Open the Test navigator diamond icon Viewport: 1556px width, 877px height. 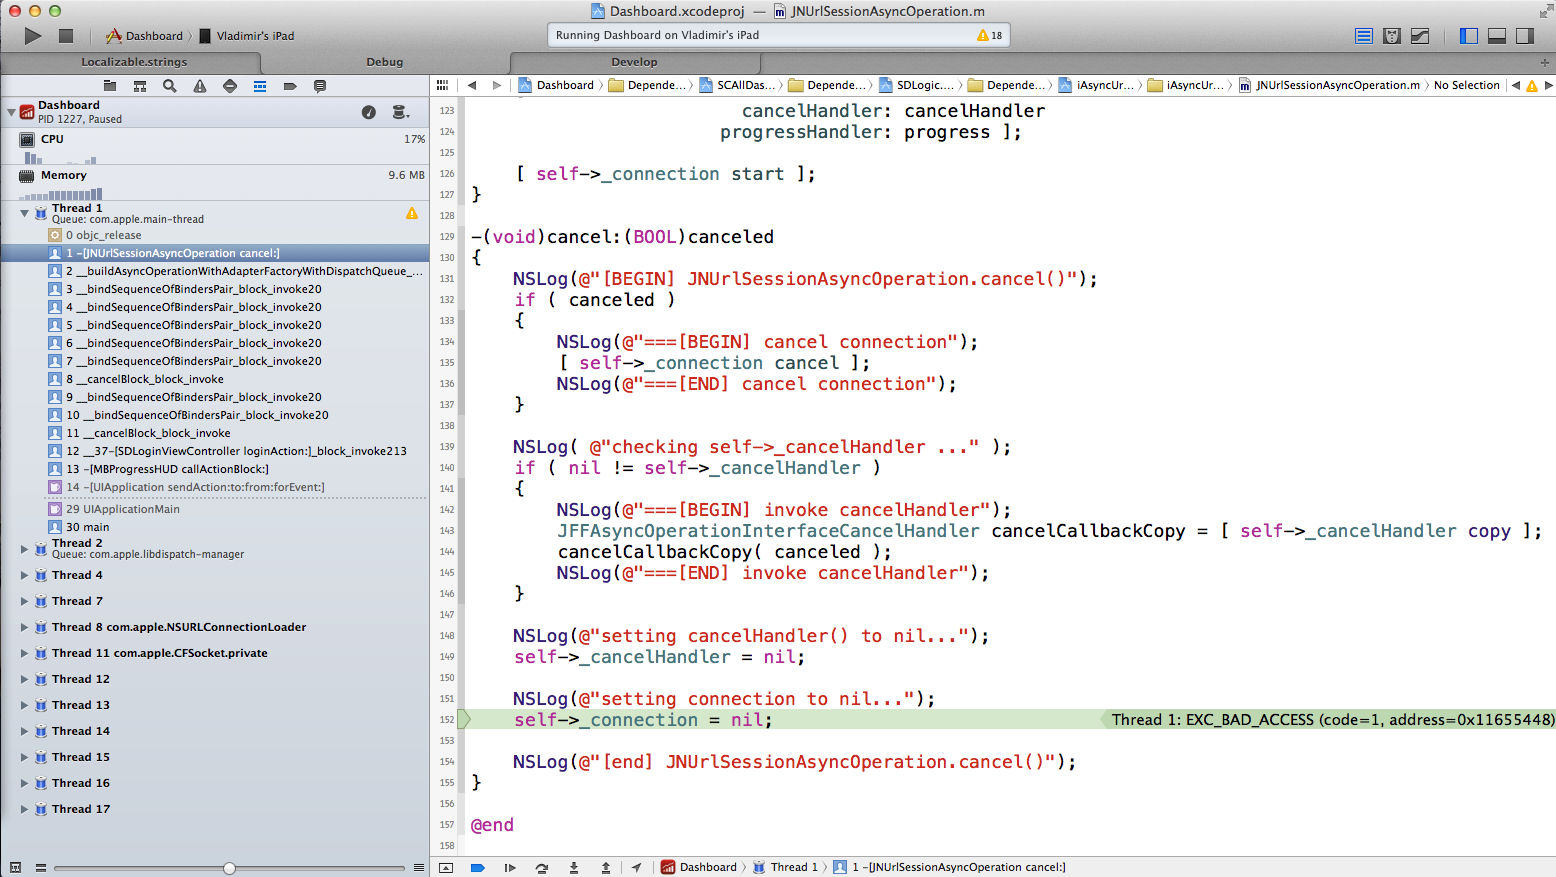230,86
